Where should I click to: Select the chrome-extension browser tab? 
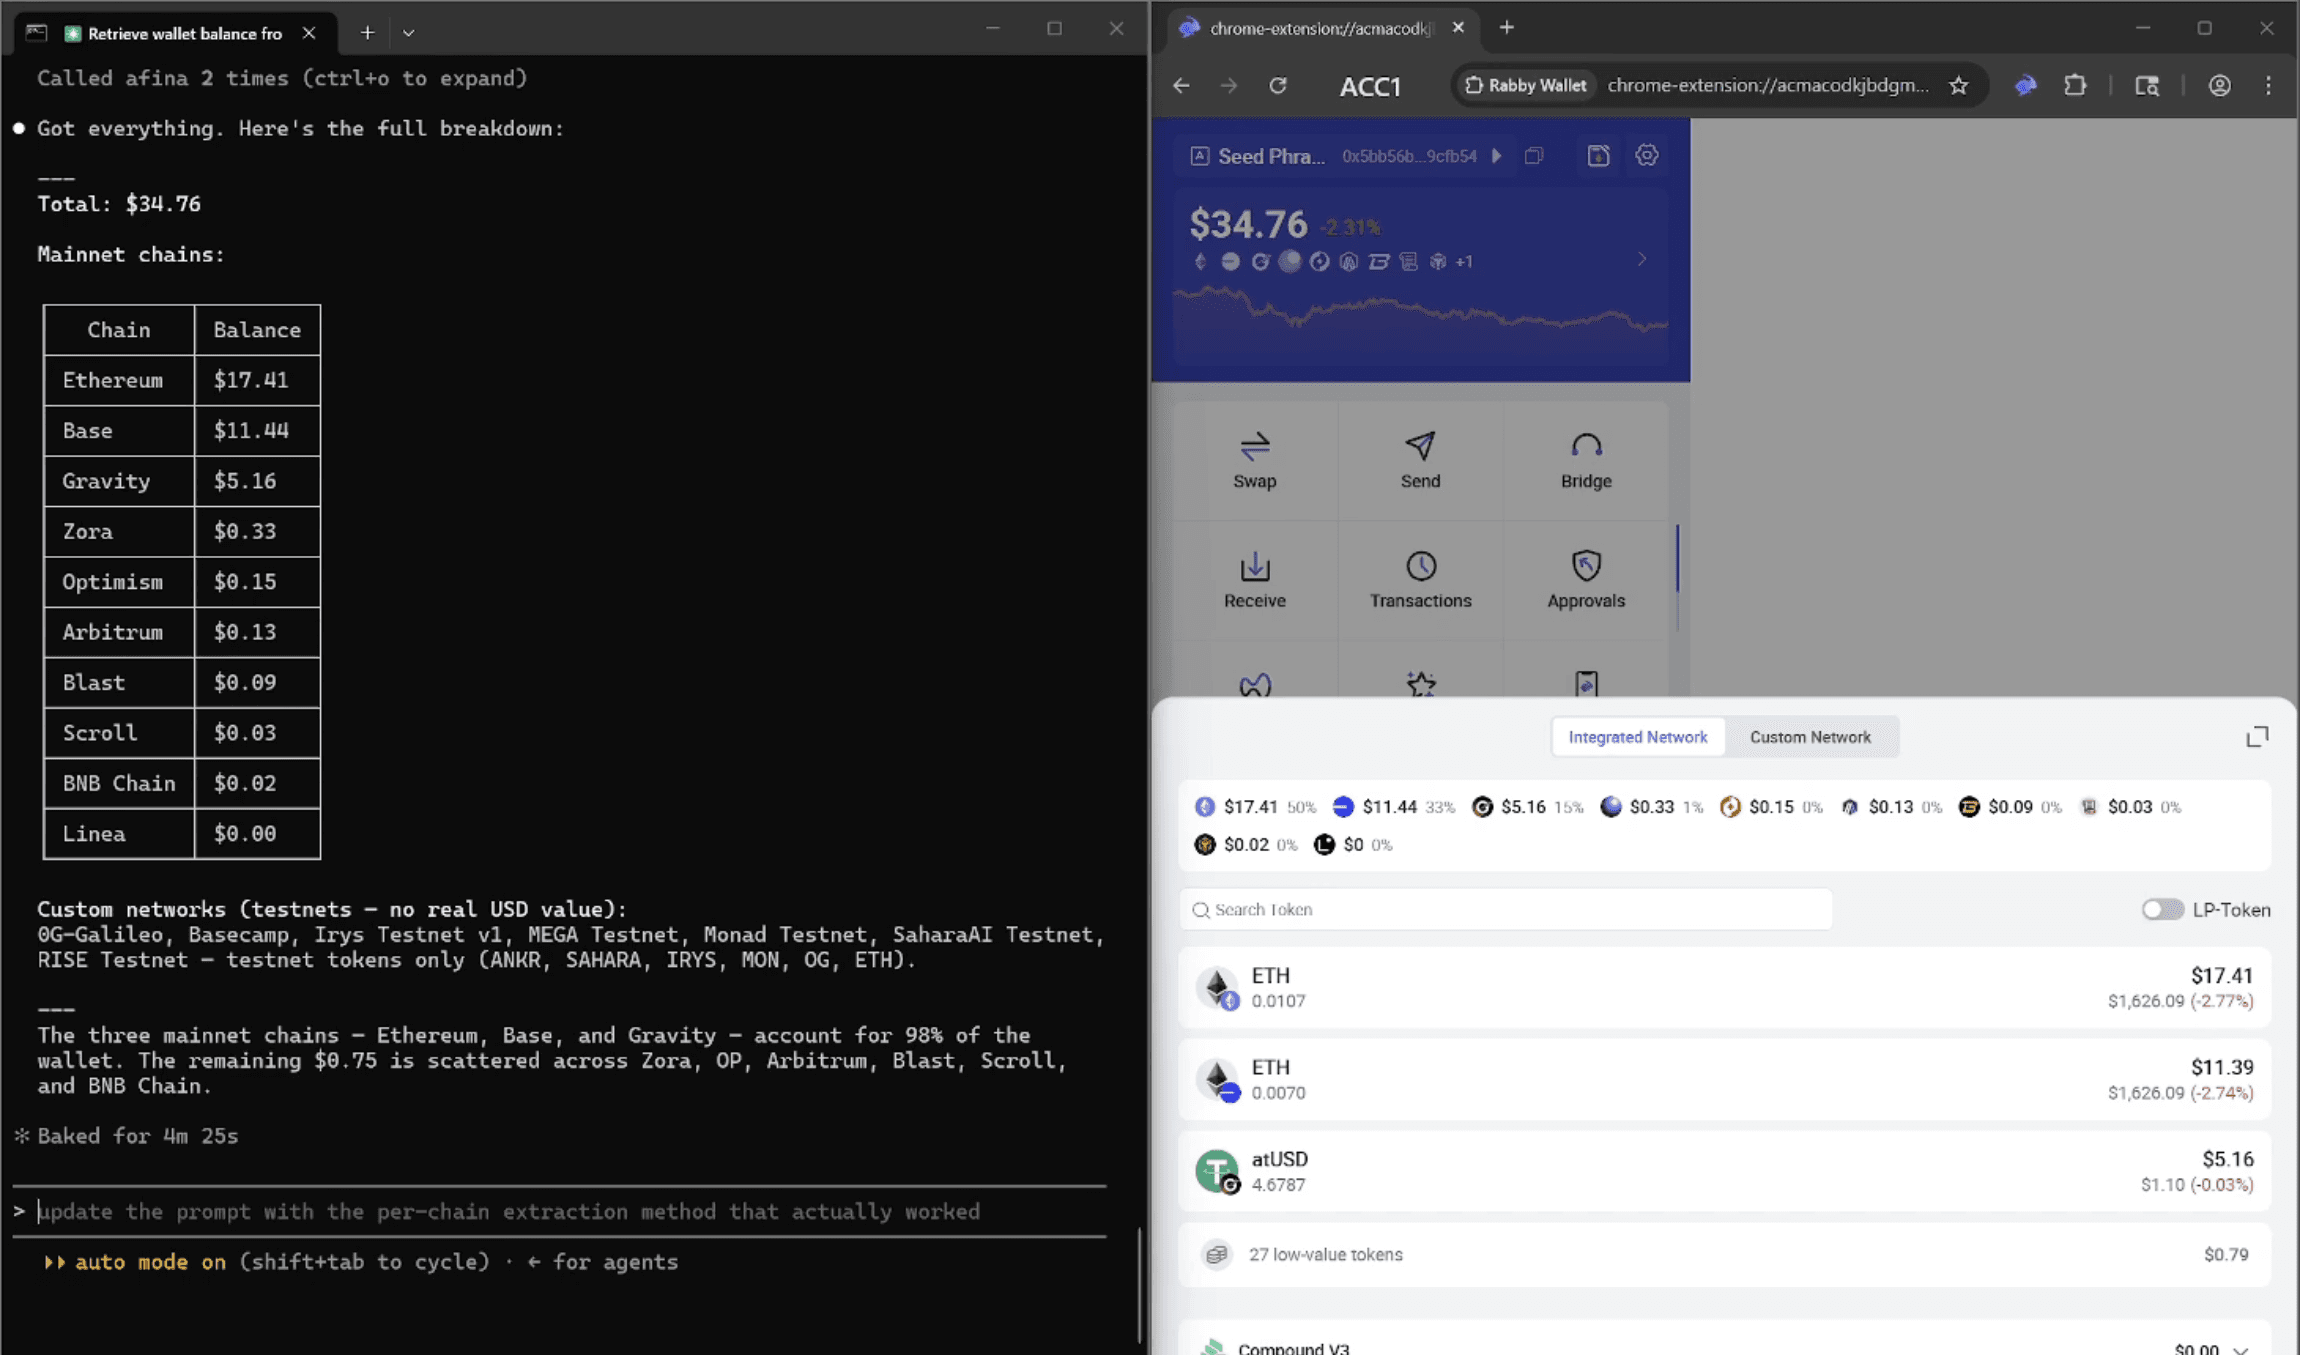pos(1320,28)
